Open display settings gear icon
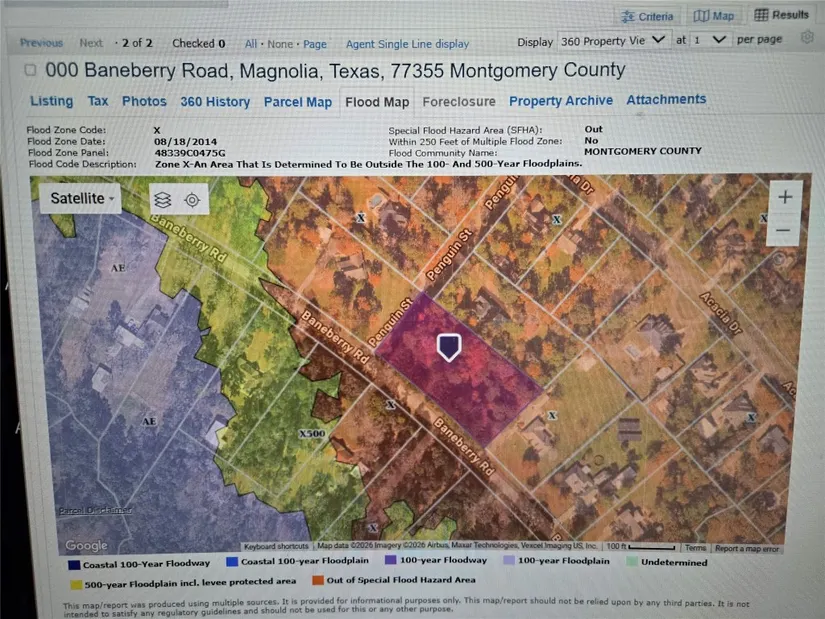 click(807, 39)
